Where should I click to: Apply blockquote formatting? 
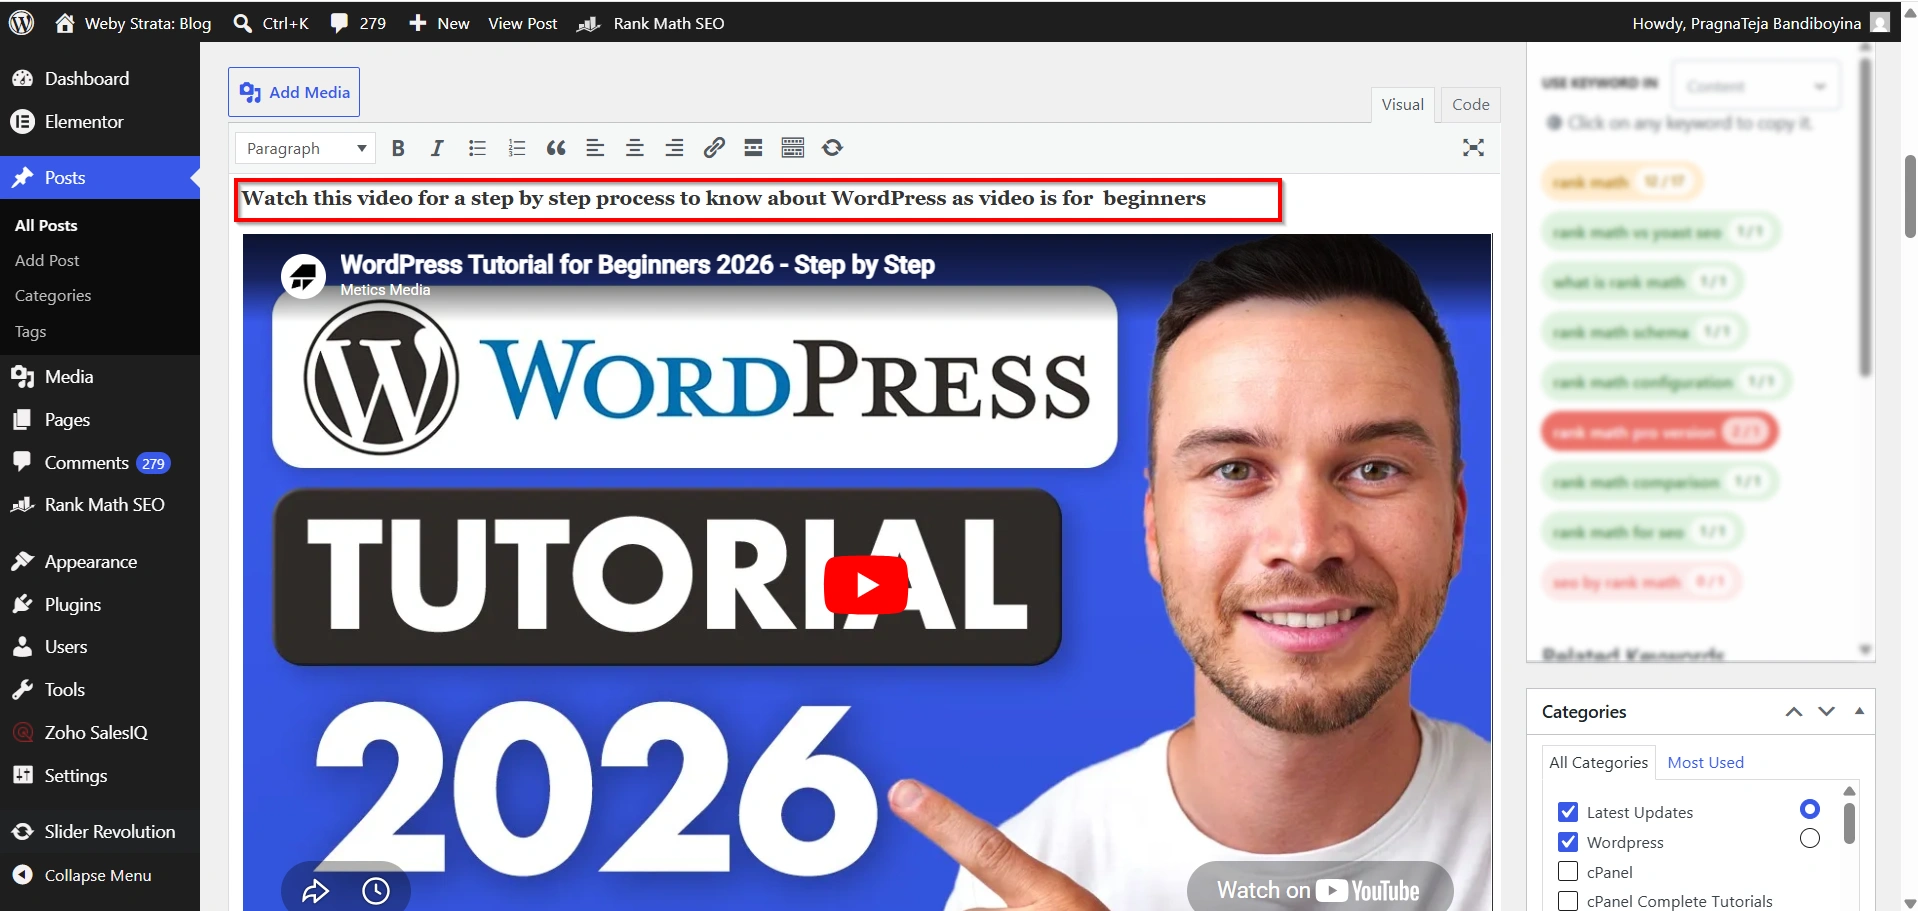(x=556, y=148)
